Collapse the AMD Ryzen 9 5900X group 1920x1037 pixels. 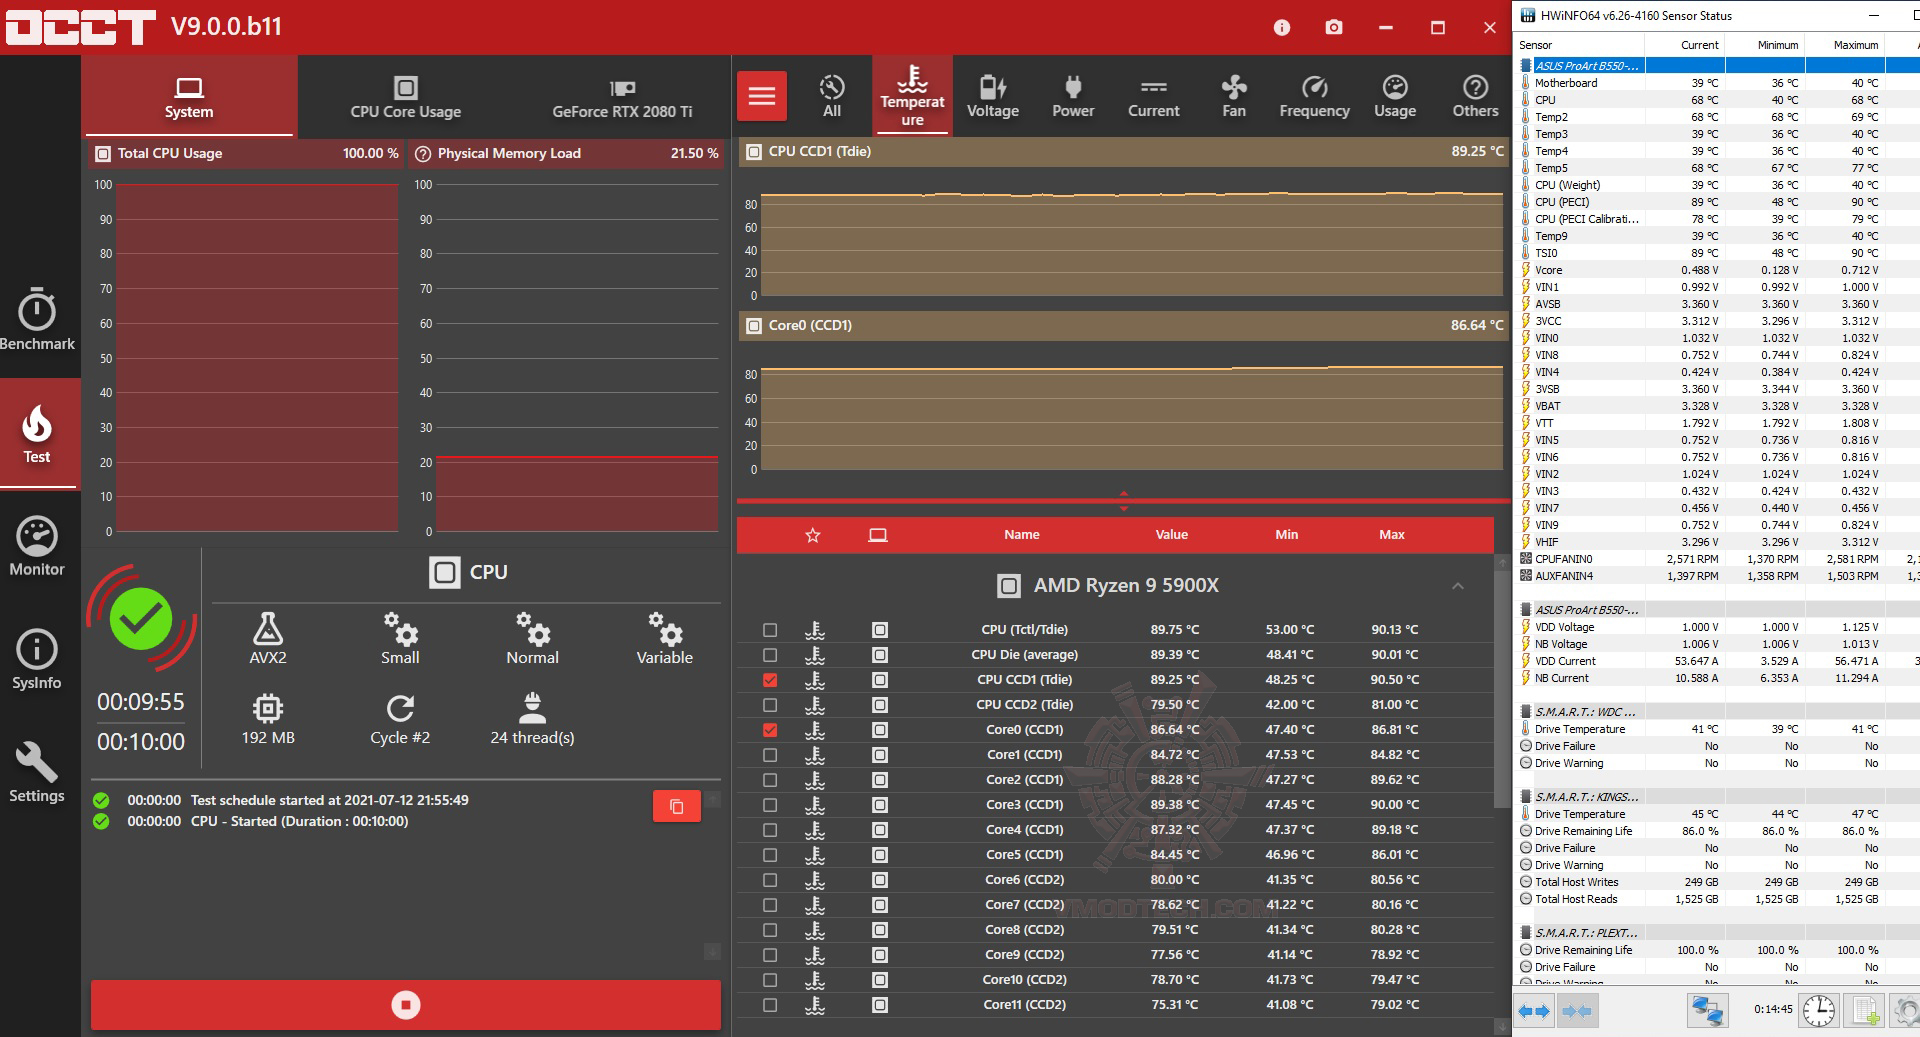coord(1458,586)
